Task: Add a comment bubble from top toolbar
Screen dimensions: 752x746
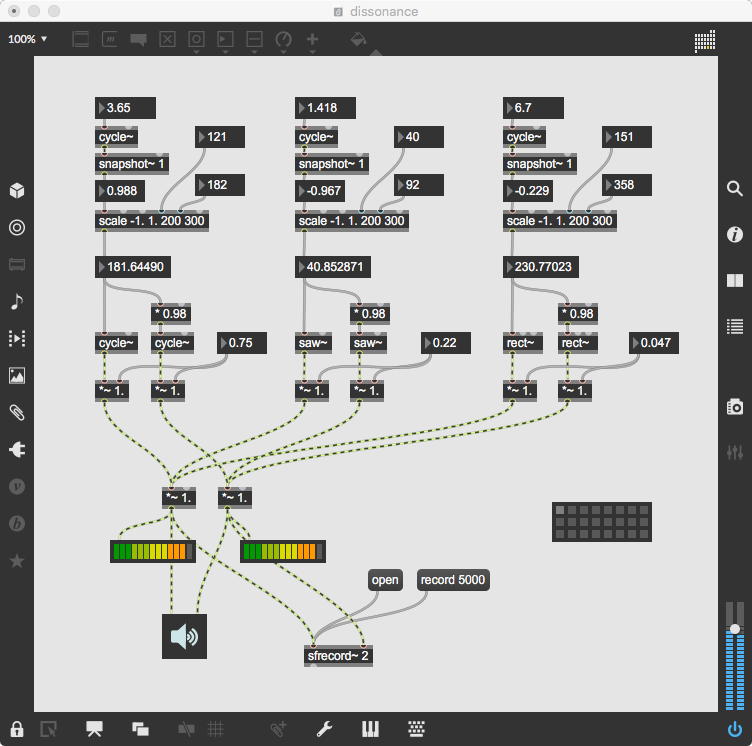Action: pos(139,39)
